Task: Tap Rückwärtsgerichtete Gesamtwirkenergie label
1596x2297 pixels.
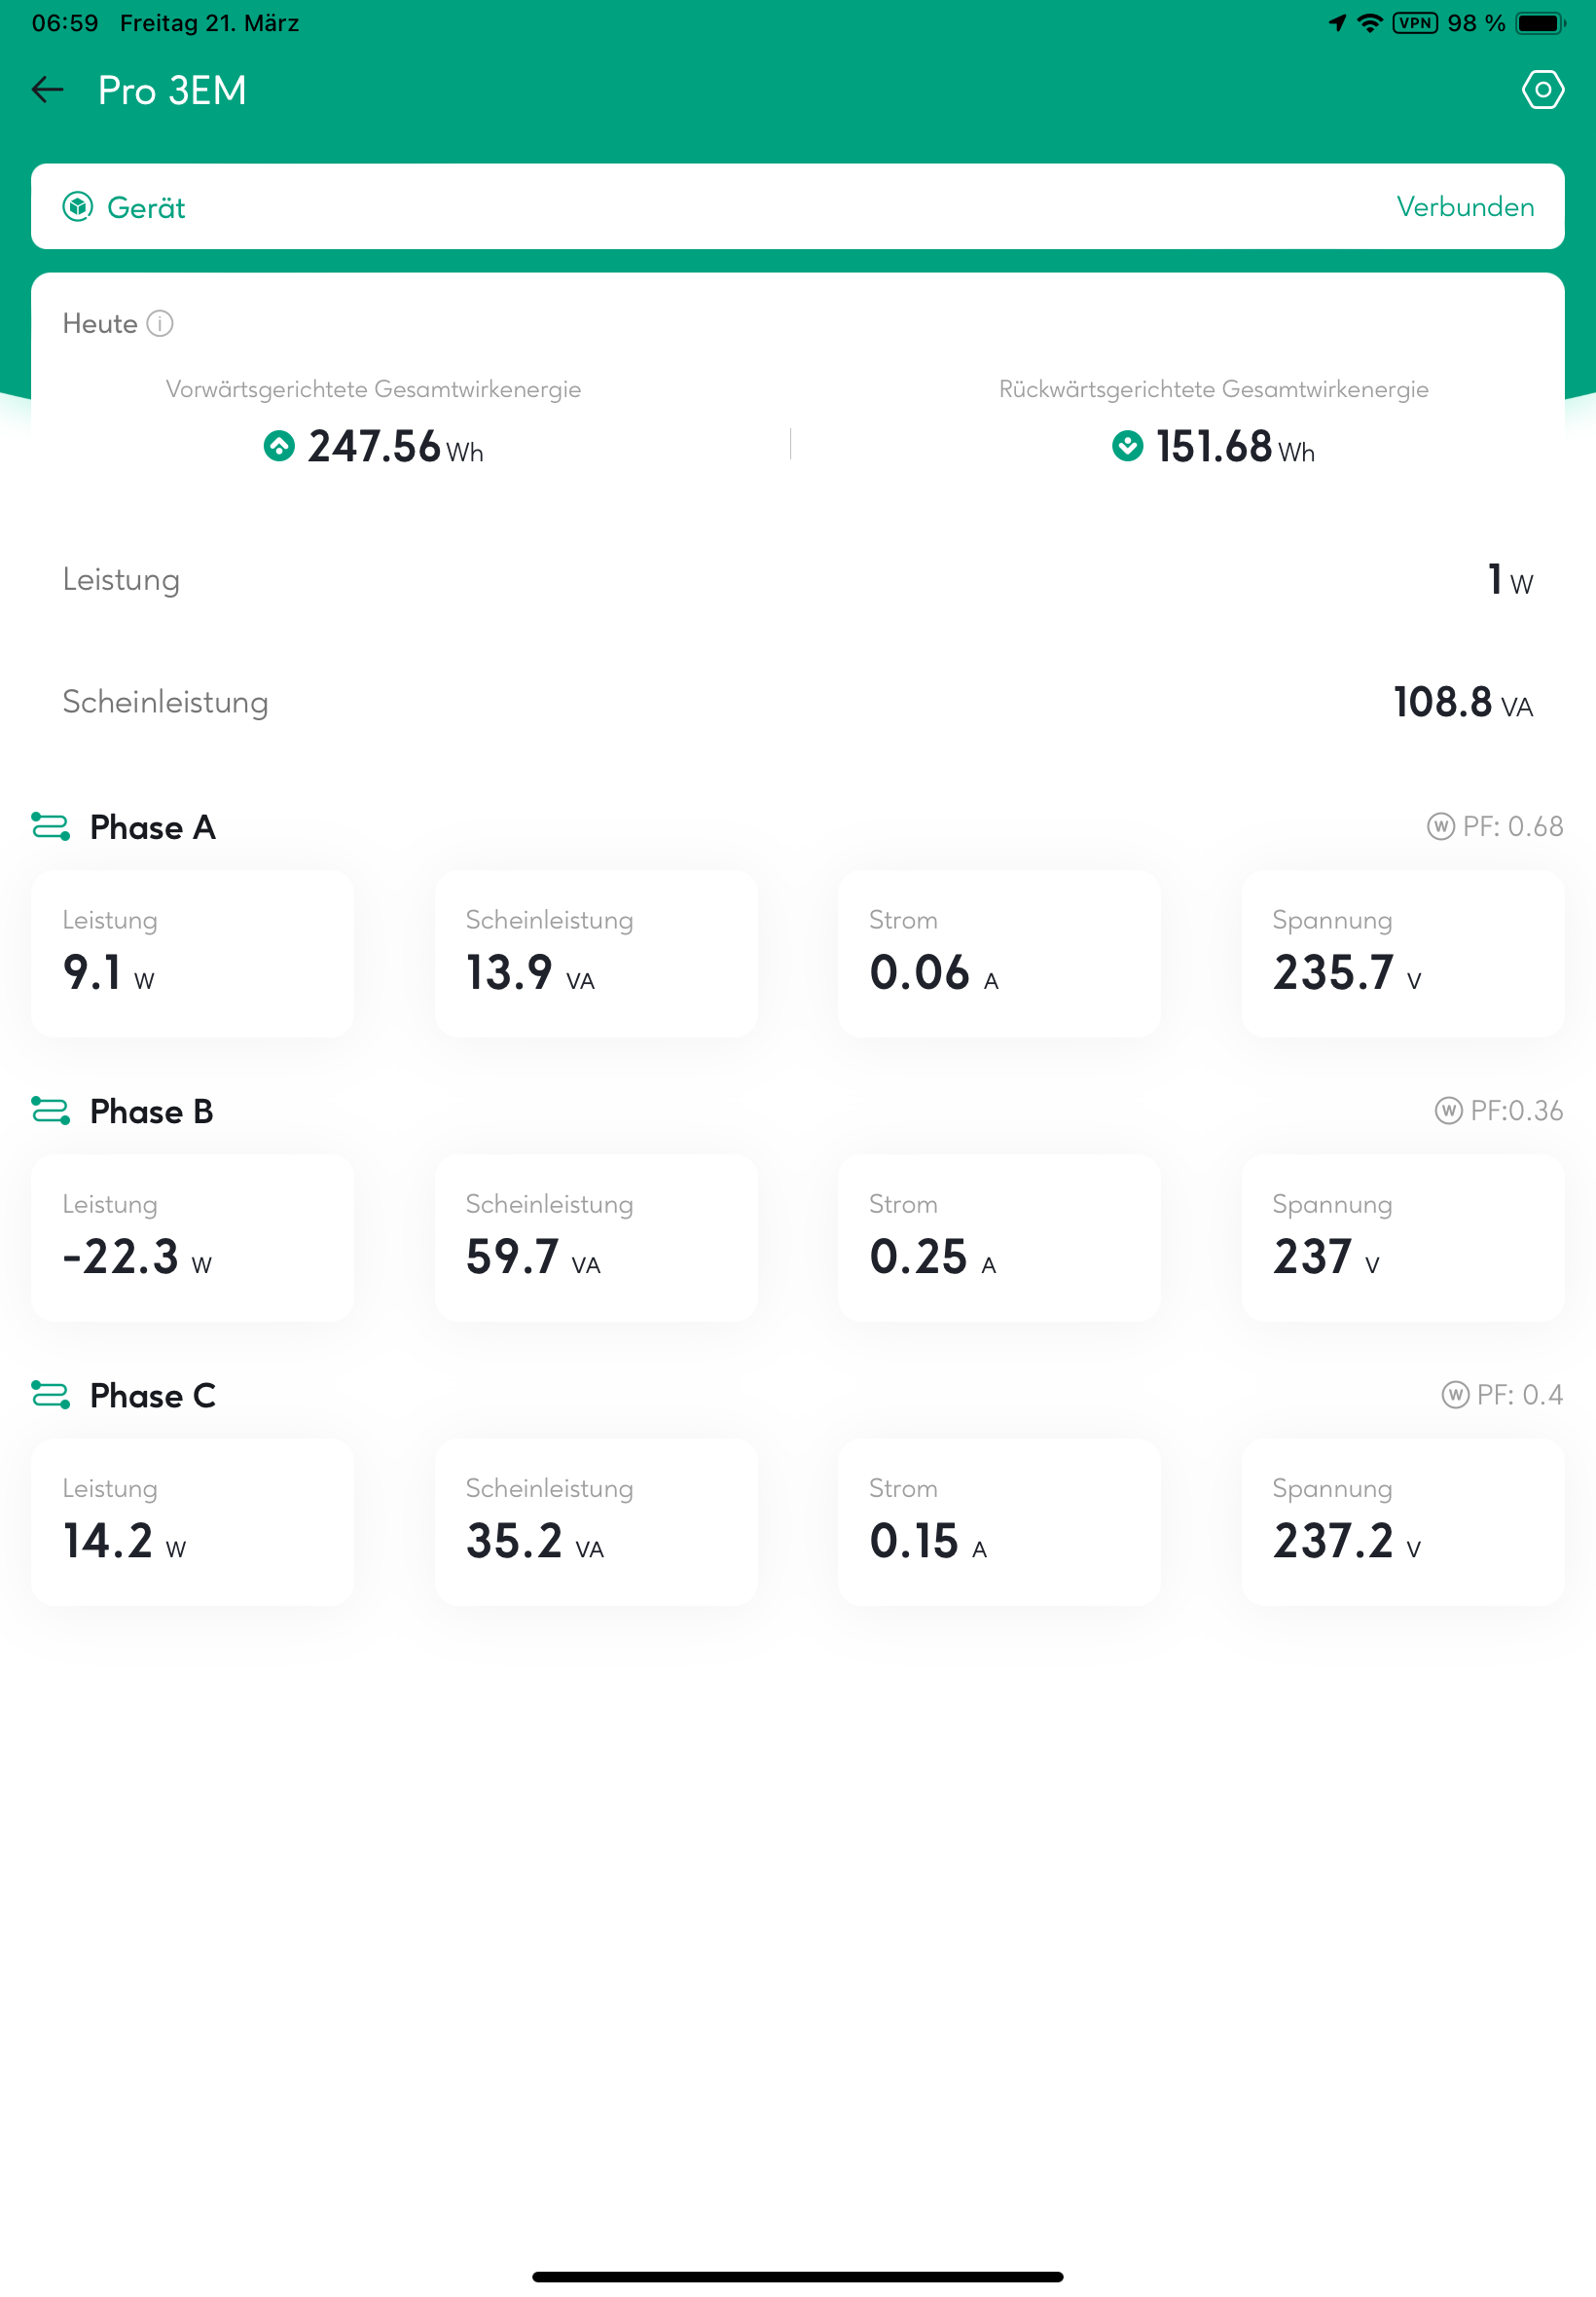Action: (1213, 389)
